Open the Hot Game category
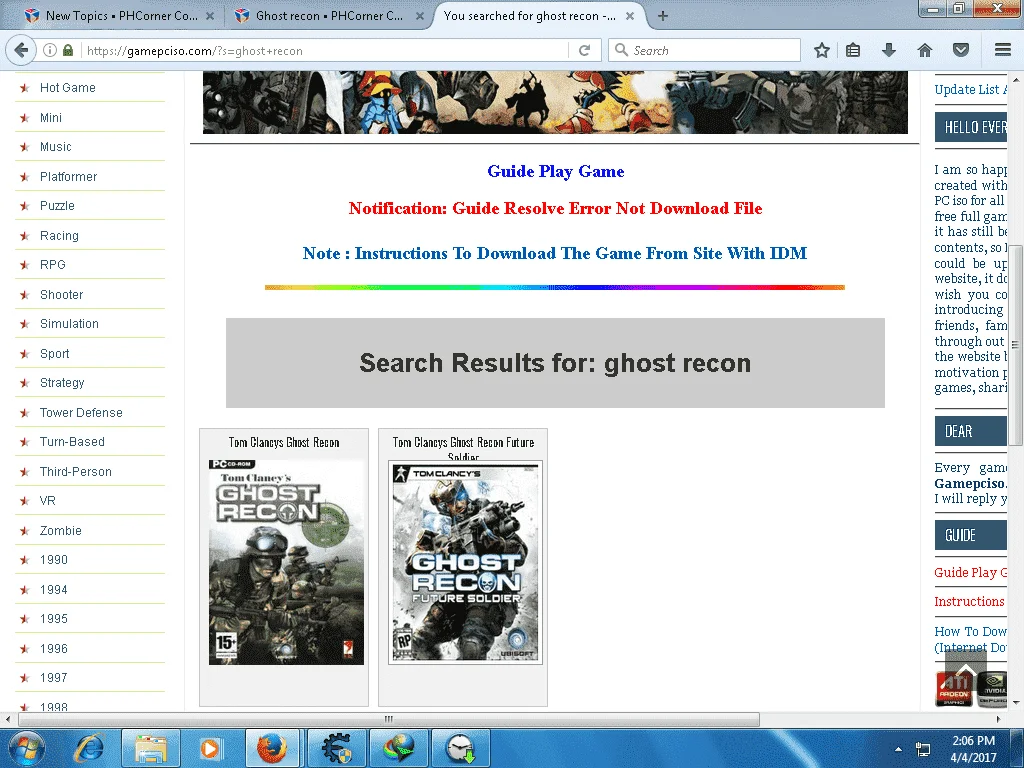 (67, 88)
